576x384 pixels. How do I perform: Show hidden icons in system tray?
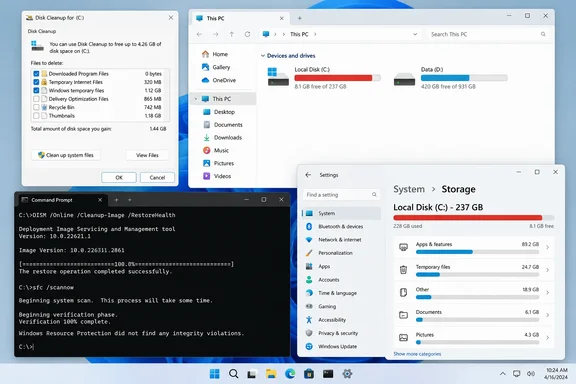(x=503, y=374)
